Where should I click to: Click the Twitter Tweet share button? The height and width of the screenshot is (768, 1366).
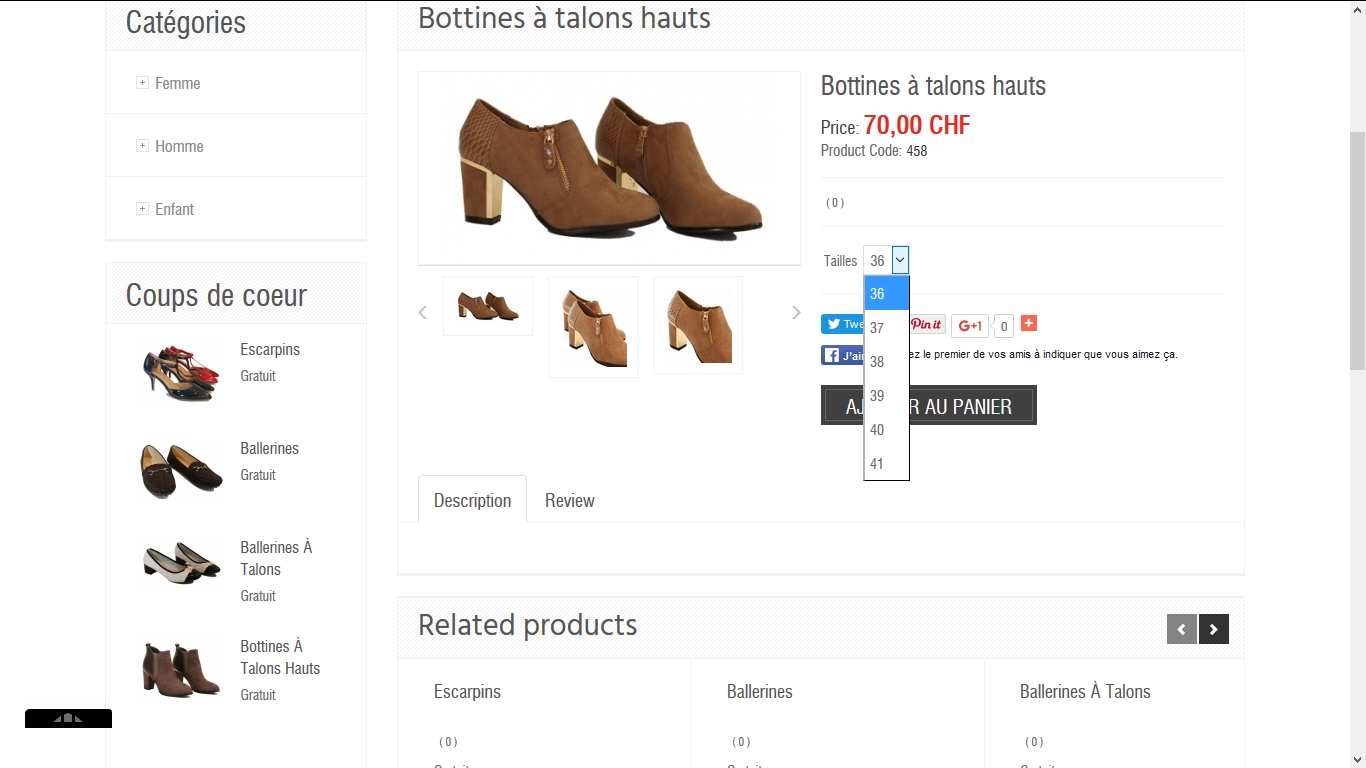tap(842, 324)
